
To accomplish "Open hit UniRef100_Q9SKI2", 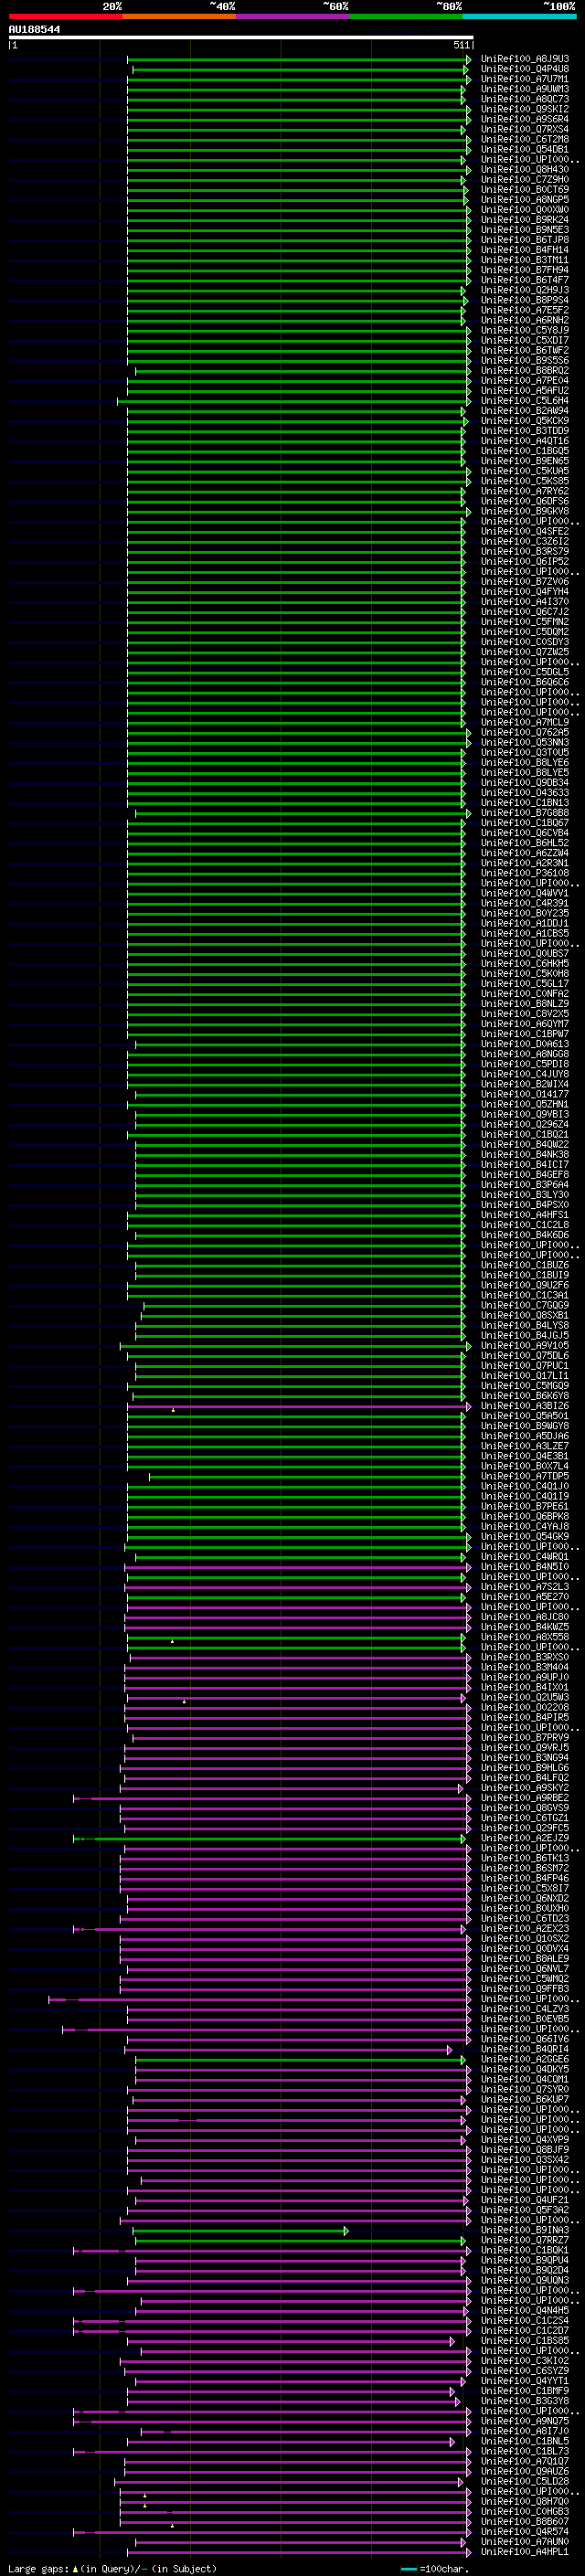I will (525, 109).
